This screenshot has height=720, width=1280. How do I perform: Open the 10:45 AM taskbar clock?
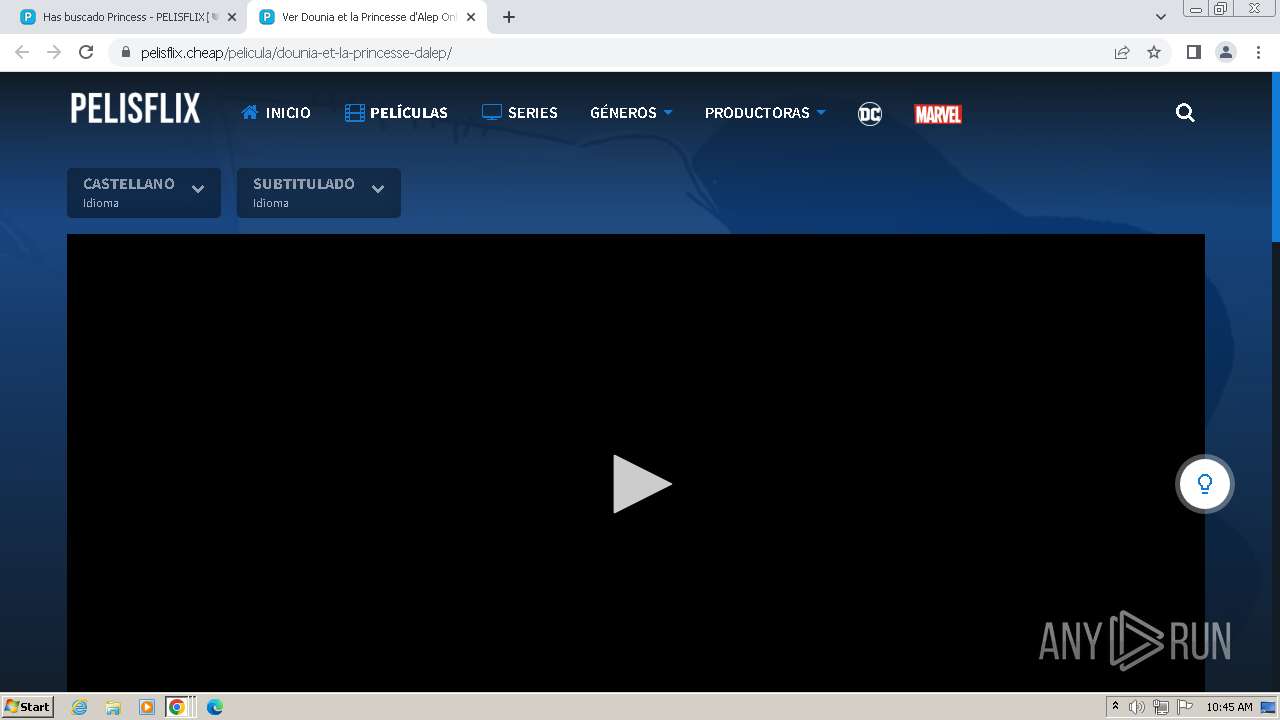pos(1229,707)
